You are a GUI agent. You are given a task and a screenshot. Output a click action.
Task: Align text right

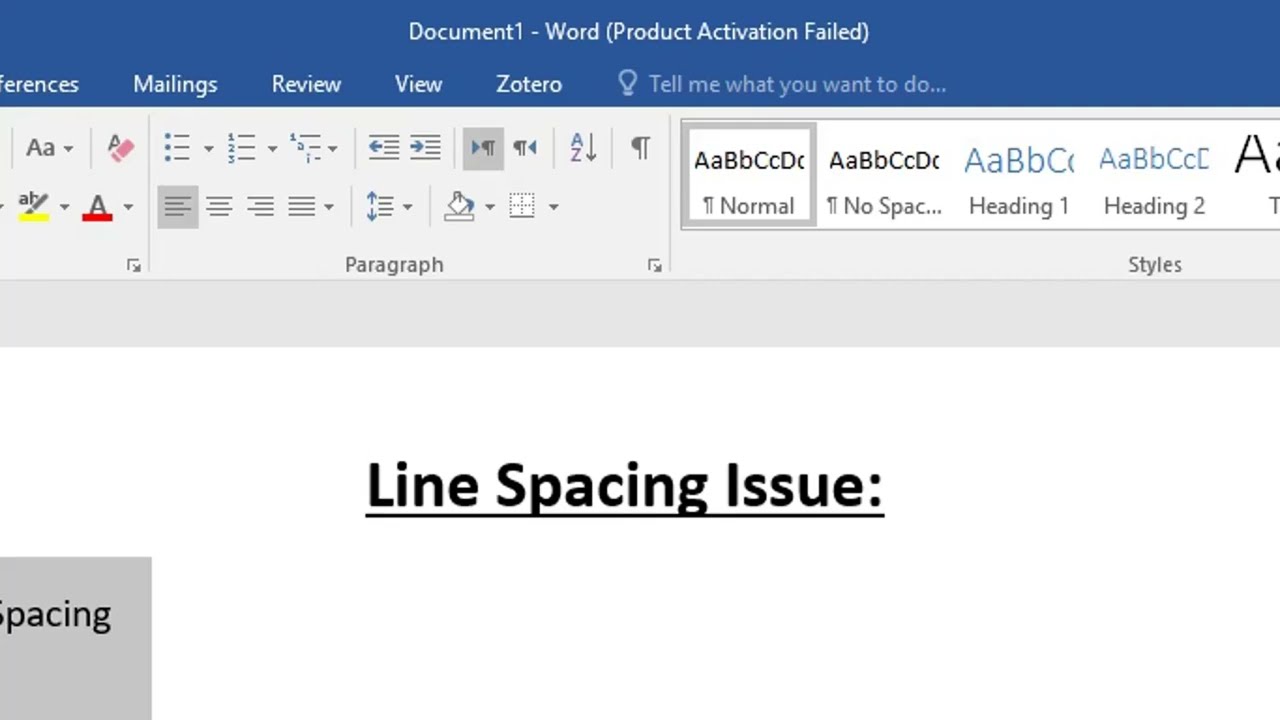pyautogui.click(x=260, y=207)
